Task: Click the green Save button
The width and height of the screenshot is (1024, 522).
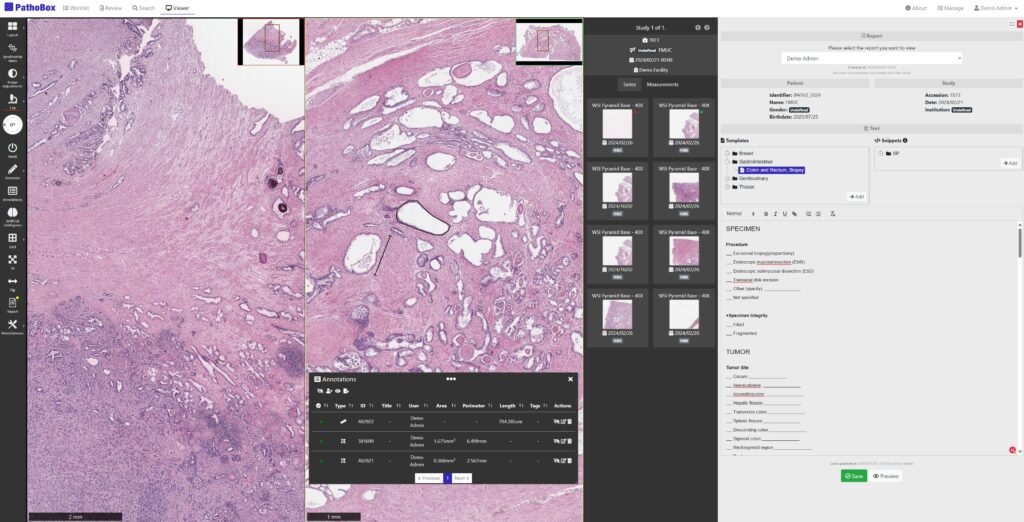Action: click(x=854, y=476)
